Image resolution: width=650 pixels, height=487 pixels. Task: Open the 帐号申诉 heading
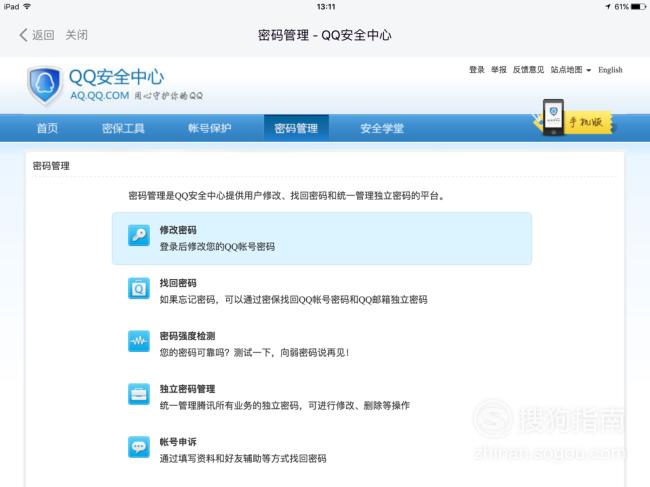tap(178, 442)
